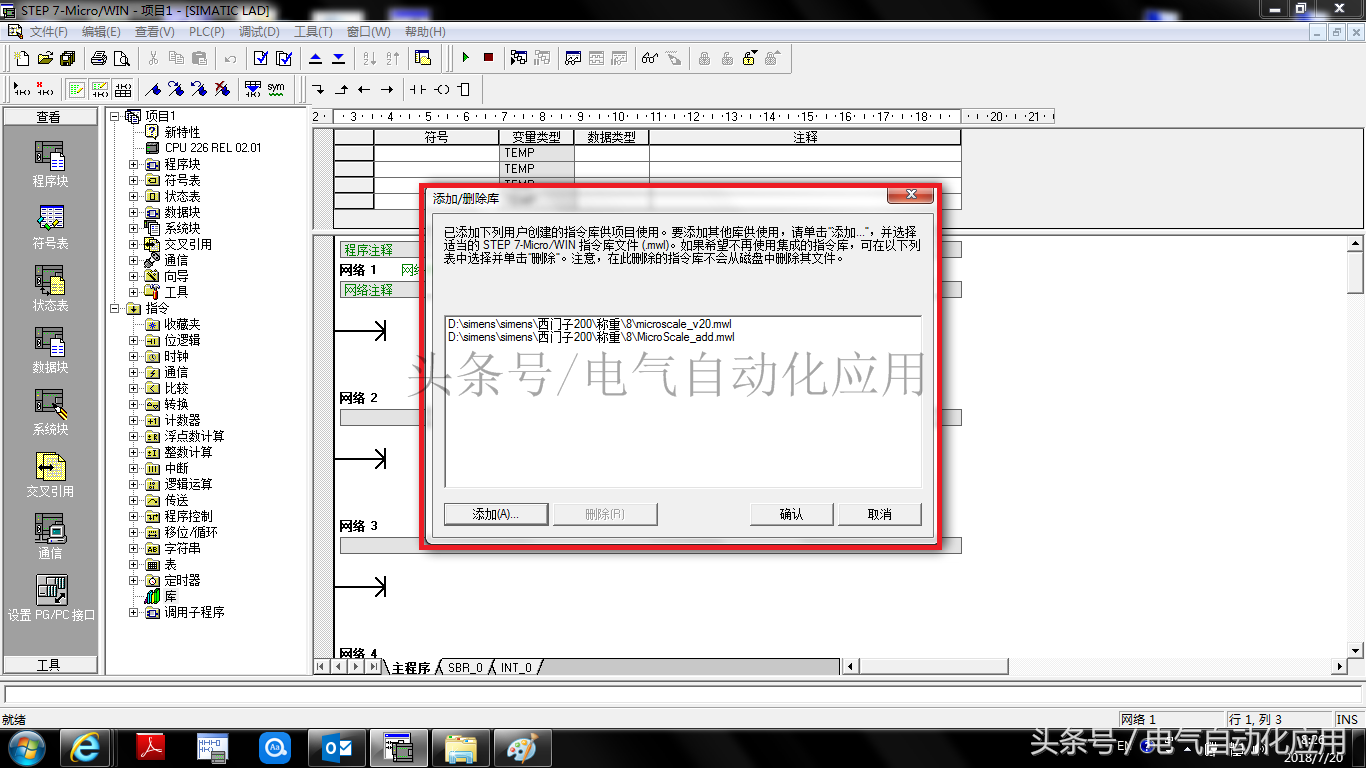Expand the 位逻辑 instruction folder

pyautogui.click(x=133, y=340)
